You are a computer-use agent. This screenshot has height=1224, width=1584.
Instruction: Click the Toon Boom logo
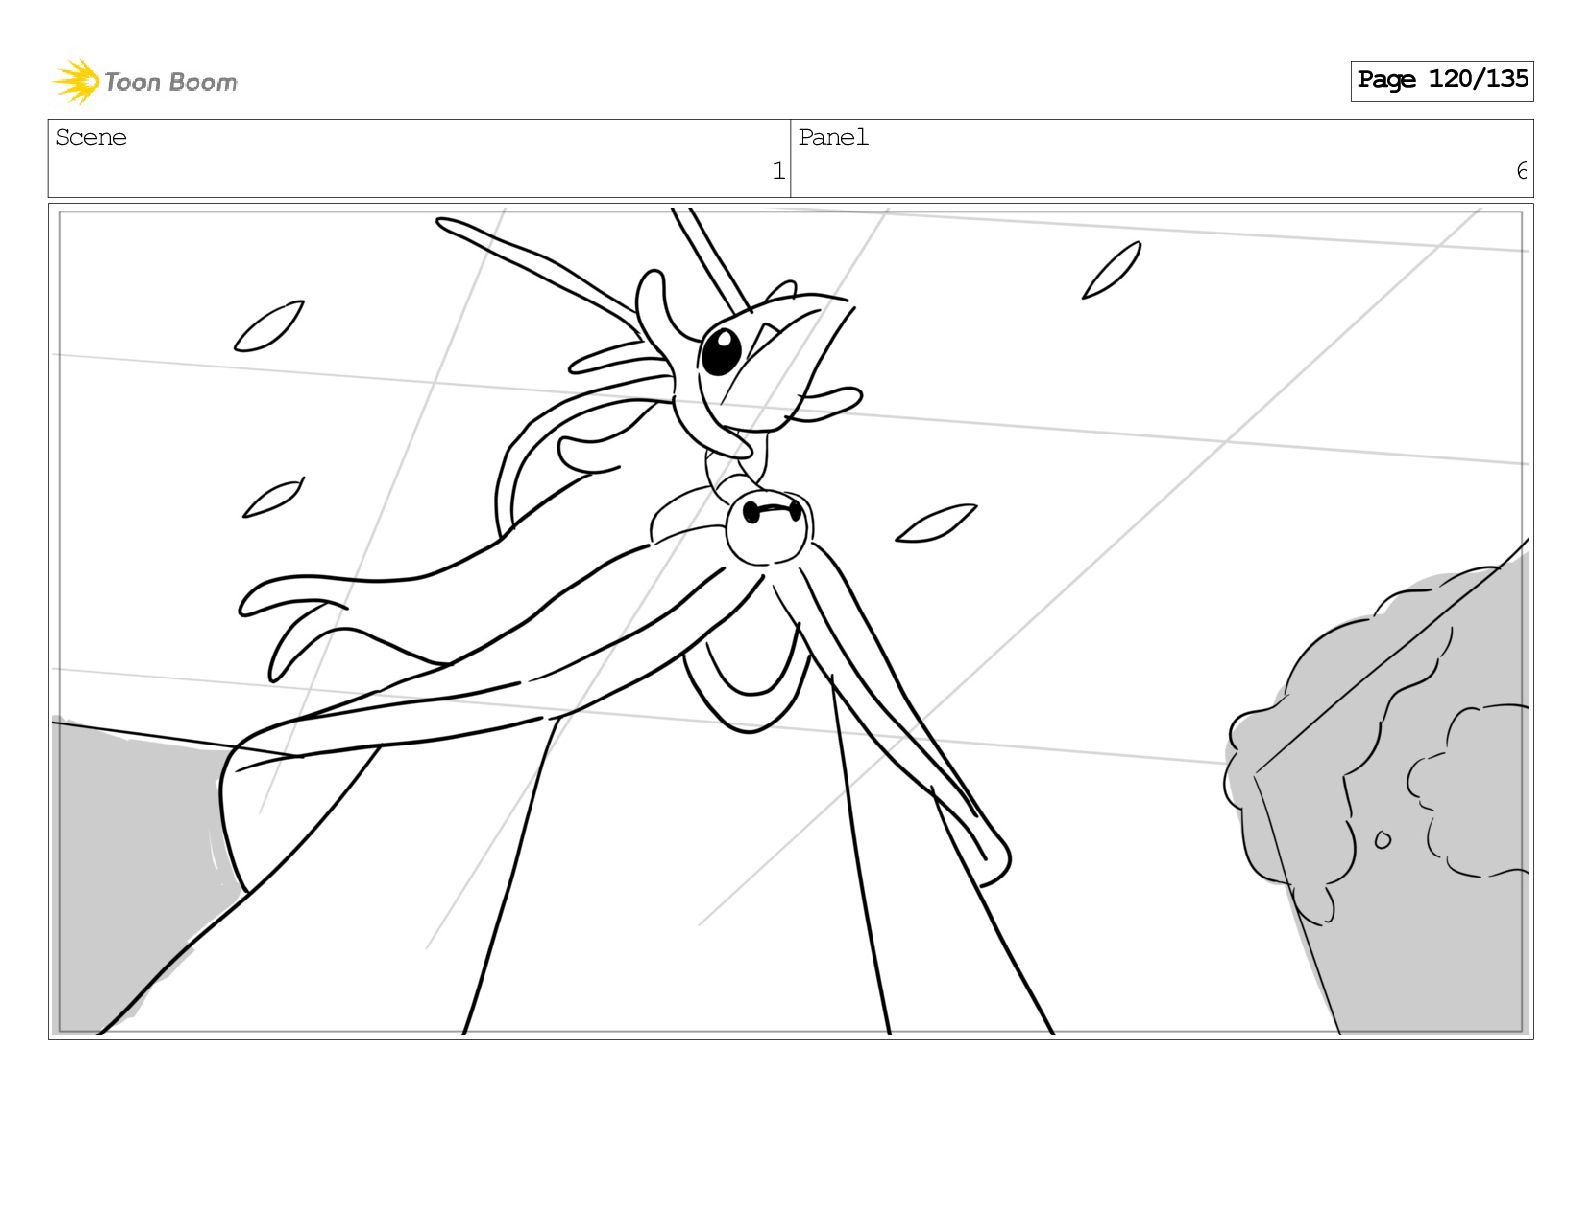145,81
